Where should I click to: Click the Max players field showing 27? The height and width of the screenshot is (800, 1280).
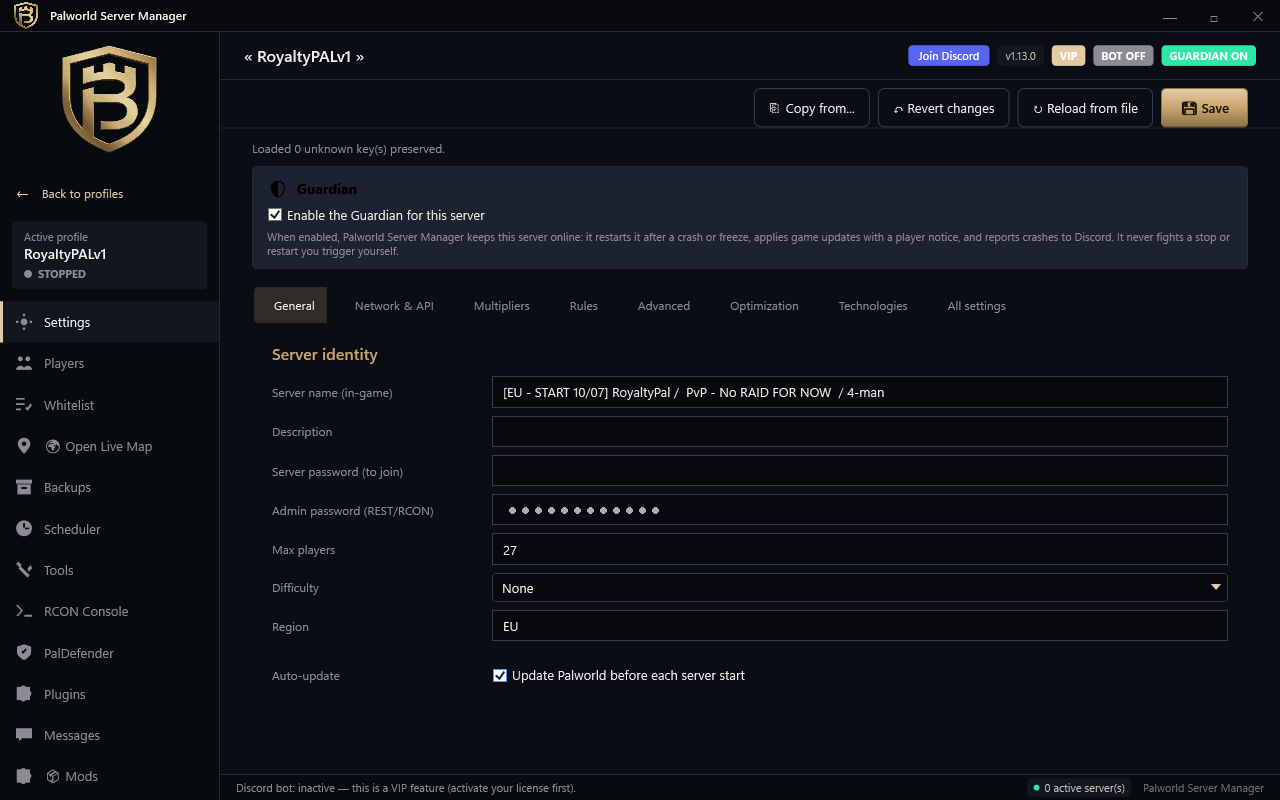coord(859,549)
